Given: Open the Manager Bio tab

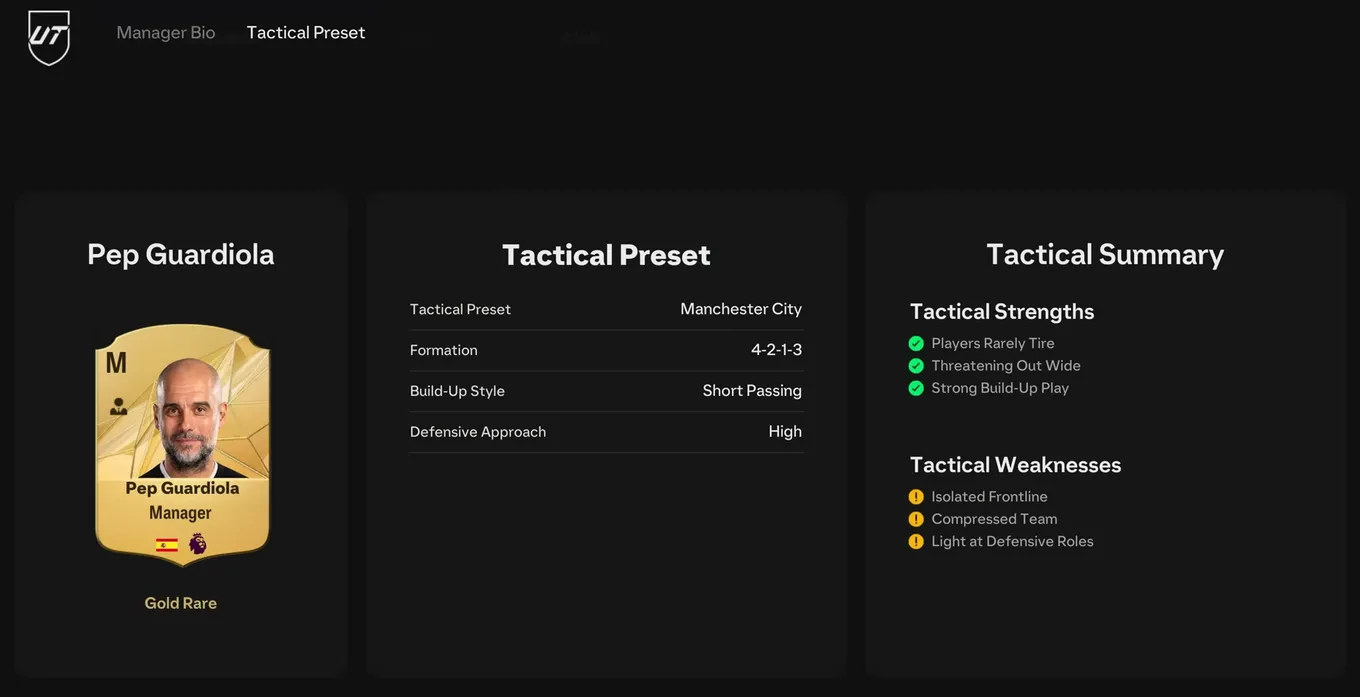Looking at the screenshot, I should [166, 32].
